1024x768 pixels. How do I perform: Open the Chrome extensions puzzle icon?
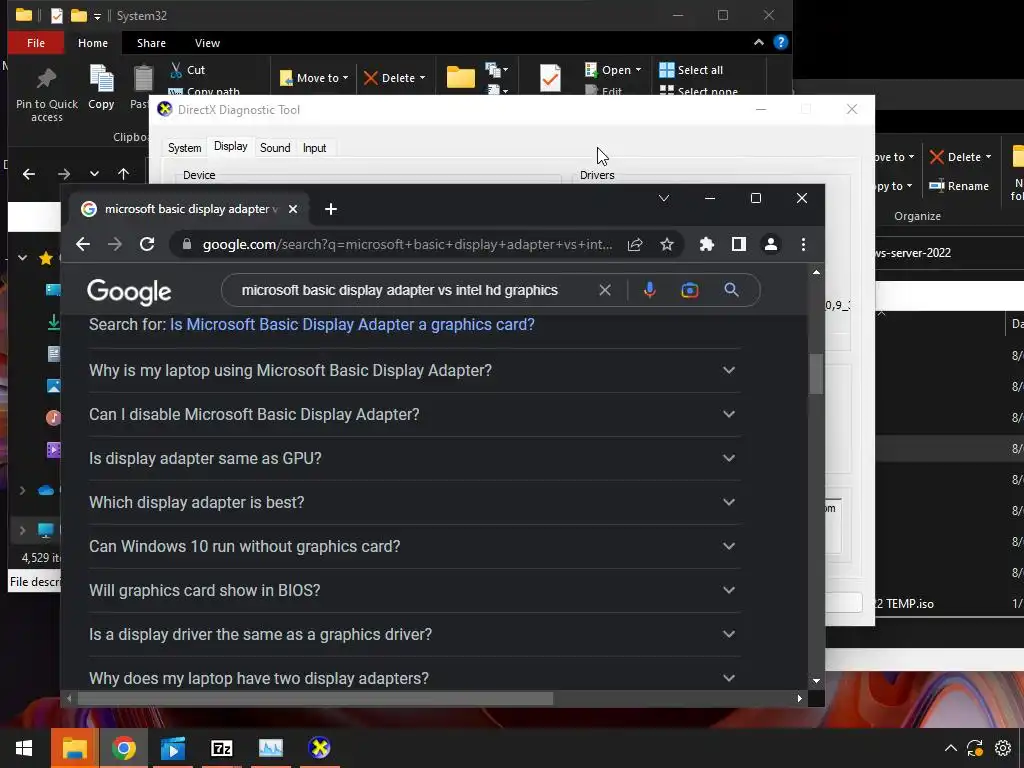[x=707, y=244]
